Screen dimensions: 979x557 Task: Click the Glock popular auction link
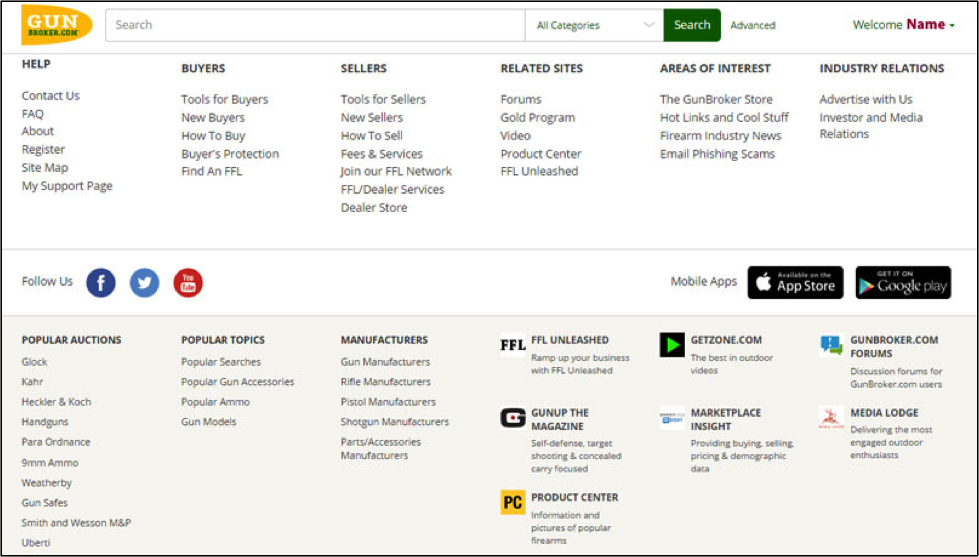(34, 362)
